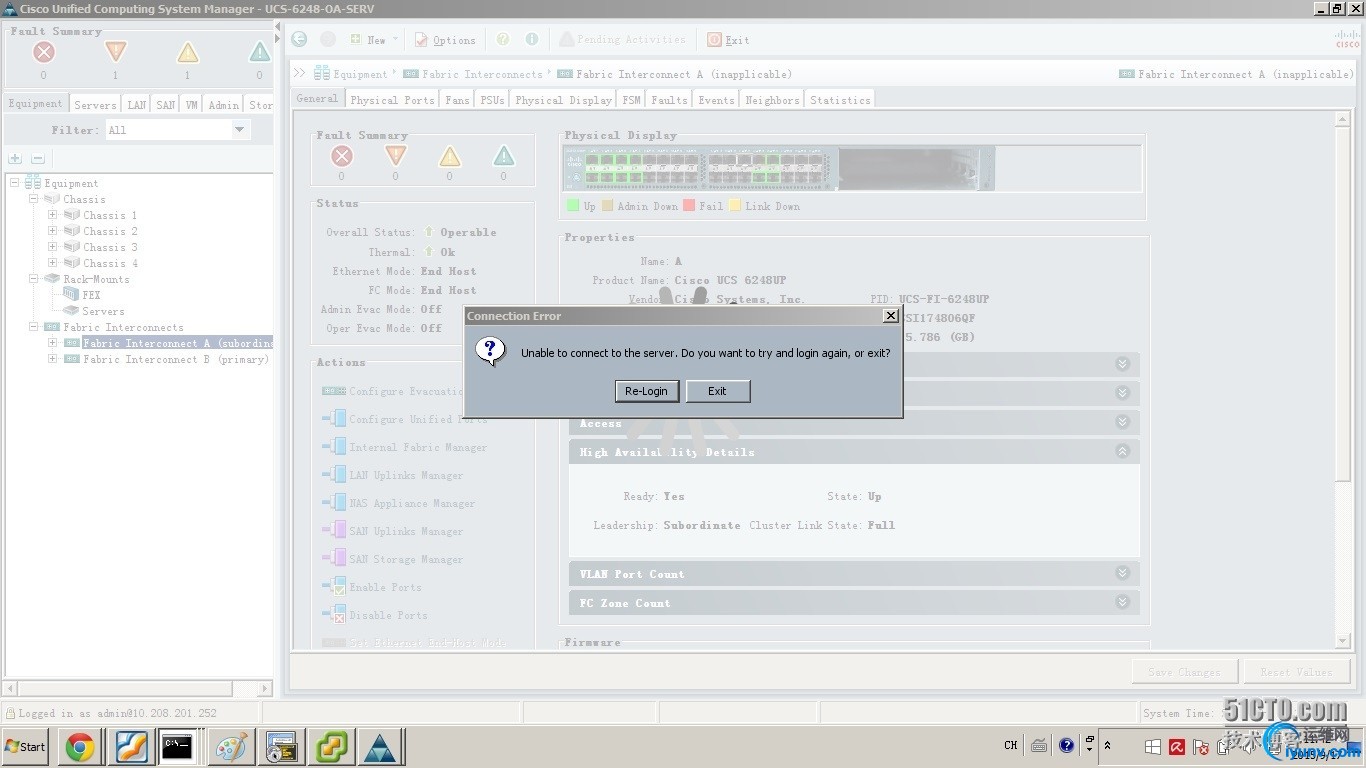Open the command prompt taskbar icon
Image resolution: width=1366 pixels, height=768 pixels.
tap(177, 746)
